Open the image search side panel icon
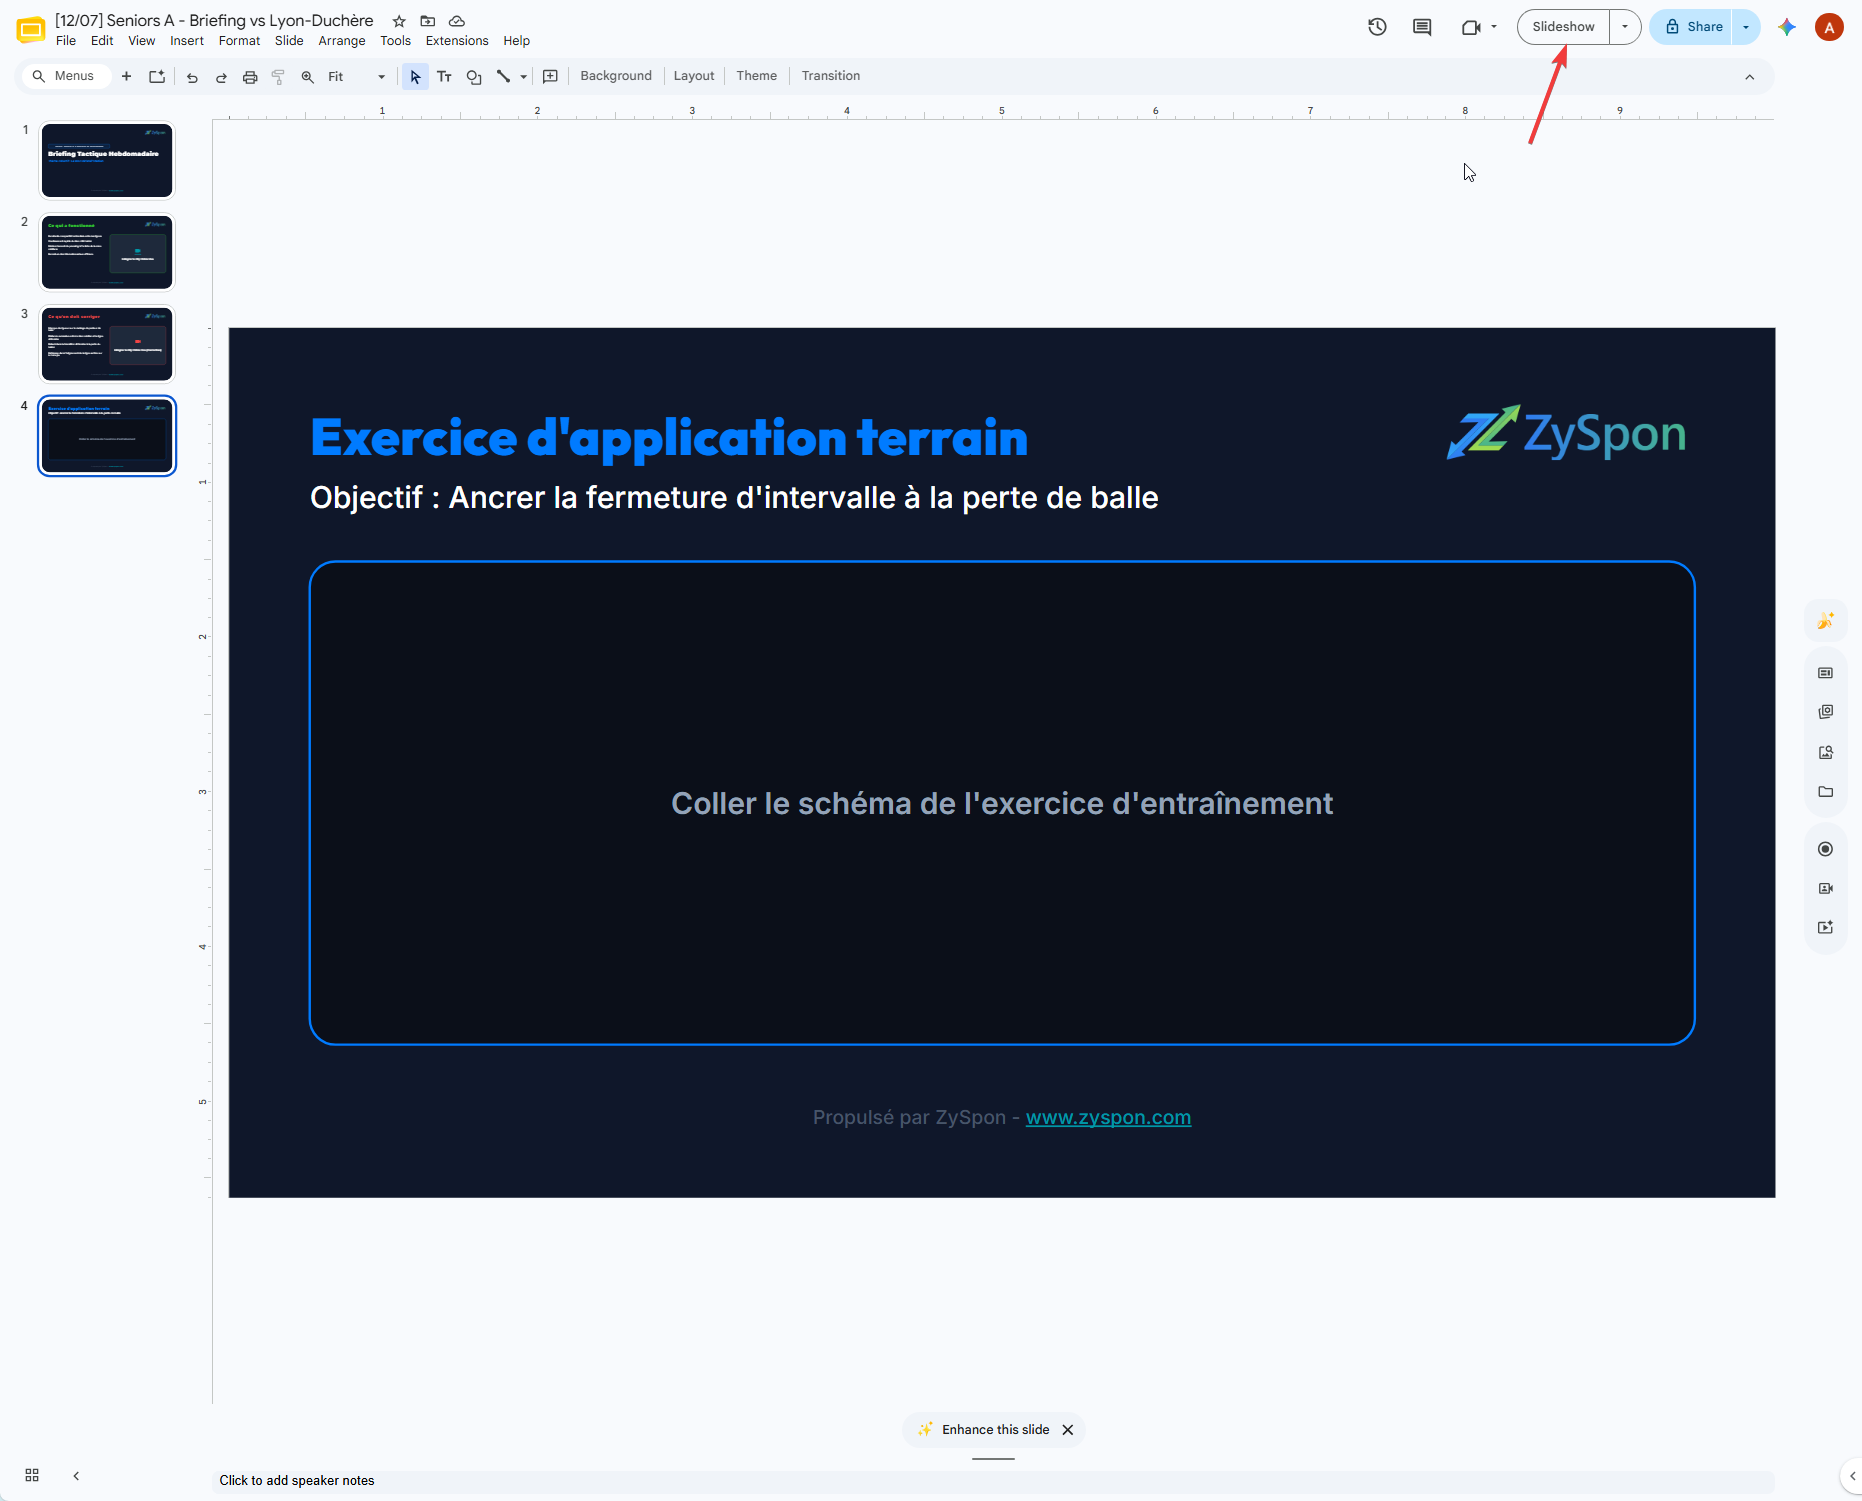 (1826, 752)
